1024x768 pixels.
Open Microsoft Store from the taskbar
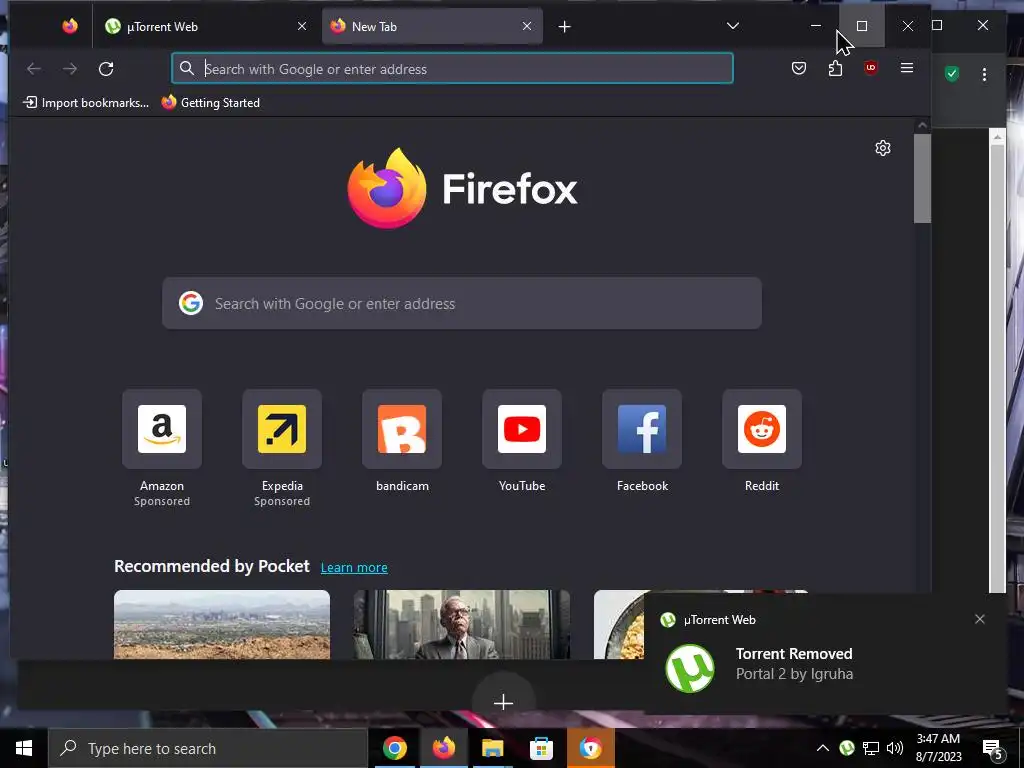(541, 748)
